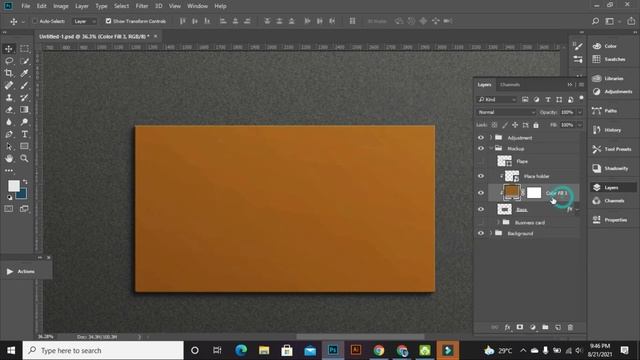Hide the Mockup group layer
The width and height of the screenshot is (640, 360).
click(x=481, y=149)
